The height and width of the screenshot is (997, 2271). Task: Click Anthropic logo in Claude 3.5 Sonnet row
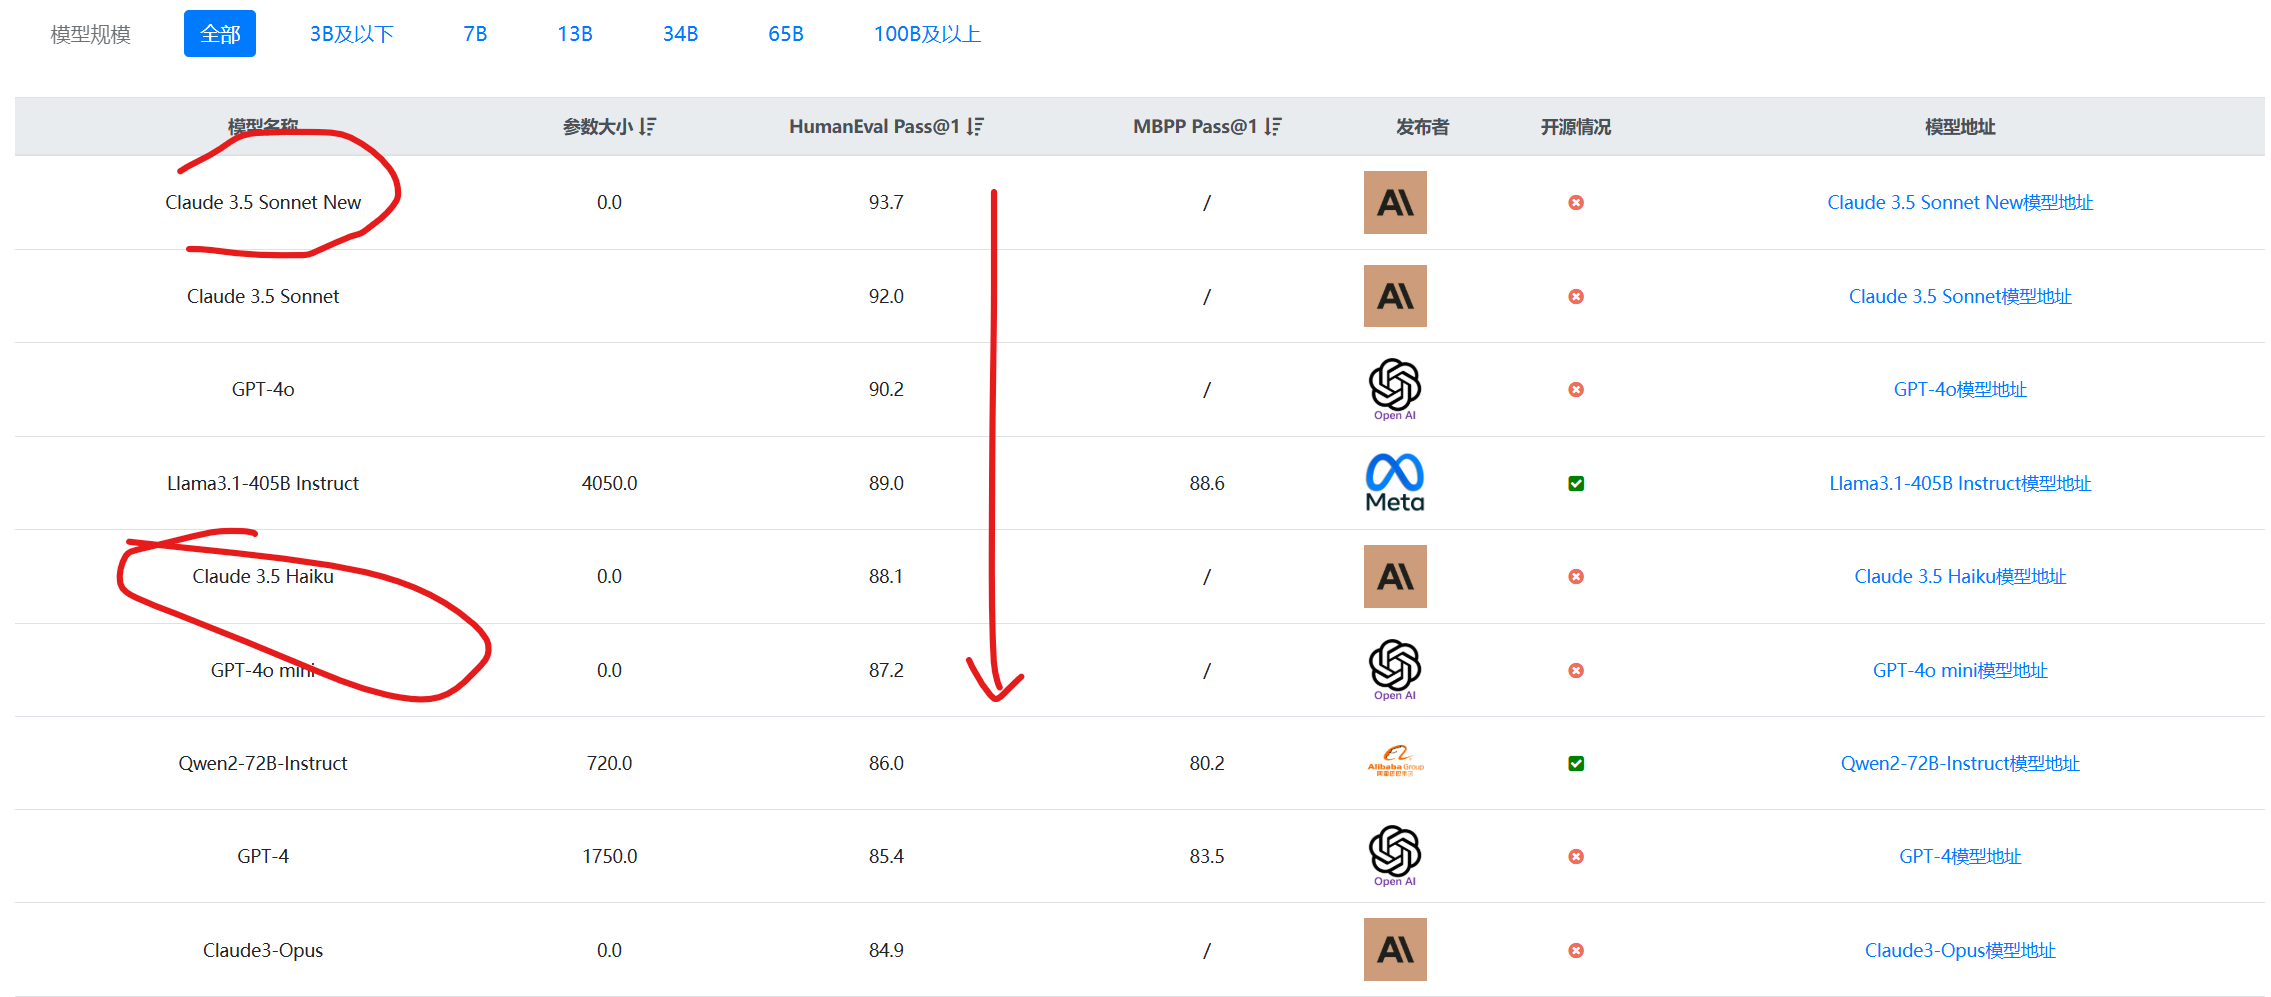pyautogui.click(x=1395, y=296)
